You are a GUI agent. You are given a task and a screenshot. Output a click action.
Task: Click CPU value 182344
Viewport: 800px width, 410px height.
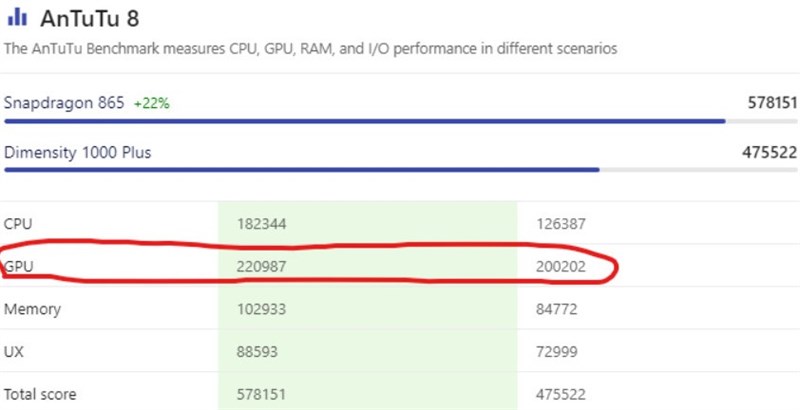point(261,224)
